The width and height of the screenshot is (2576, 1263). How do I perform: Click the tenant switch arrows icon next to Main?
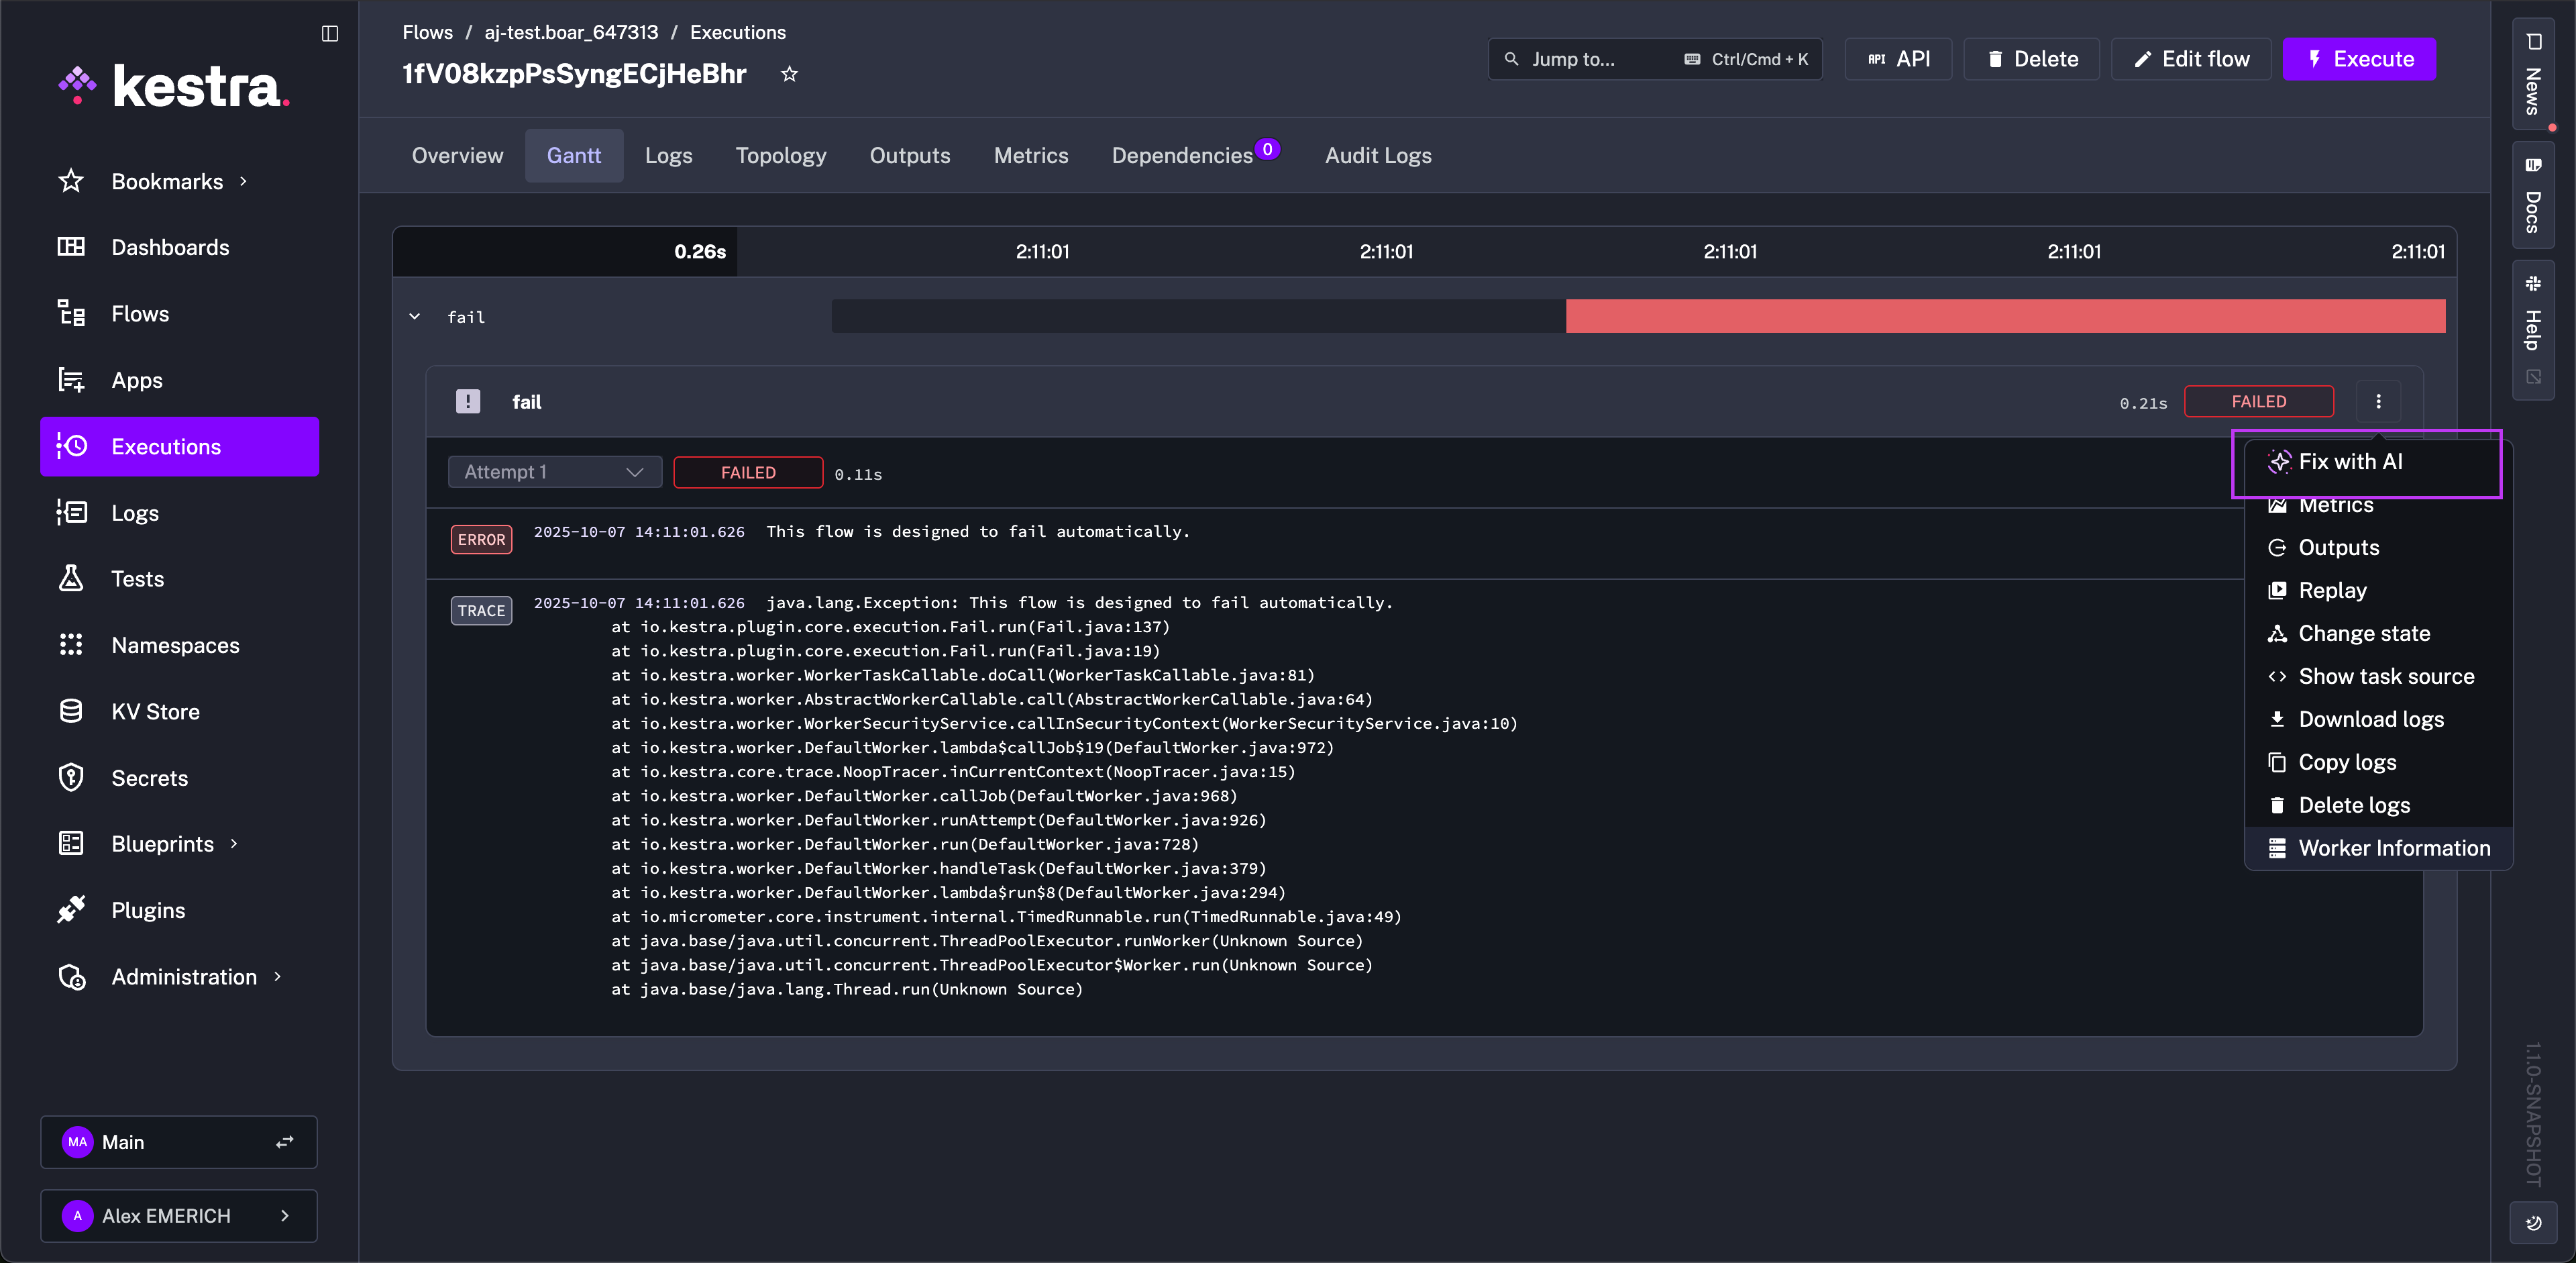tap(285, 1142)
